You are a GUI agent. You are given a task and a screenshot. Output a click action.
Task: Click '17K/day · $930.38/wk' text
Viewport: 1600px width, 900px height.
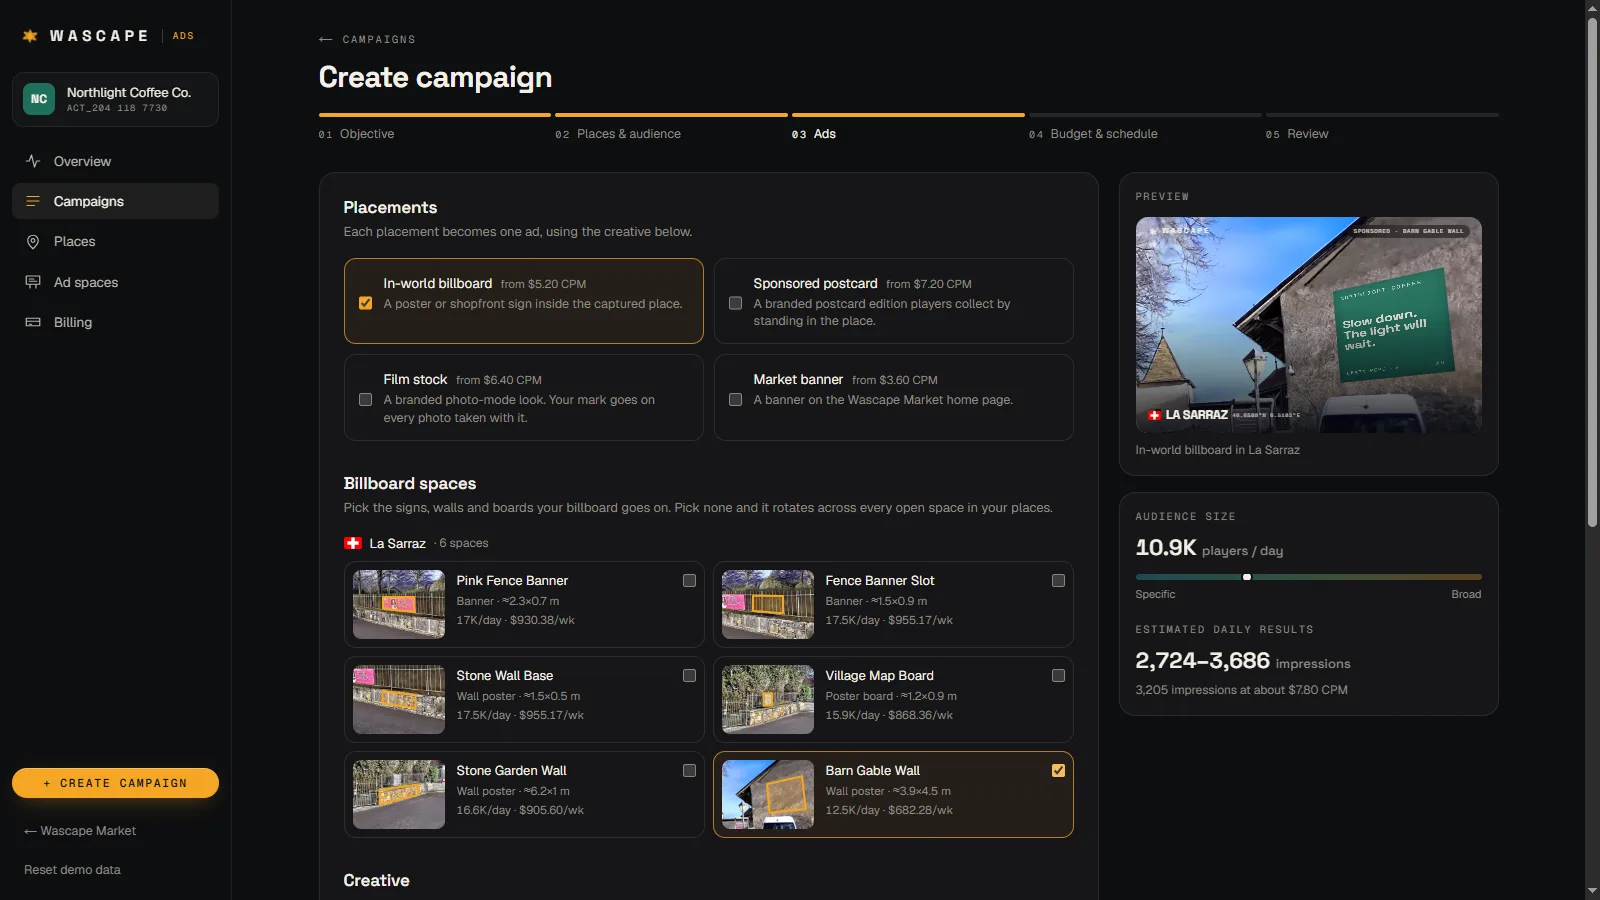pyautogui.click(x=516, y=620)
